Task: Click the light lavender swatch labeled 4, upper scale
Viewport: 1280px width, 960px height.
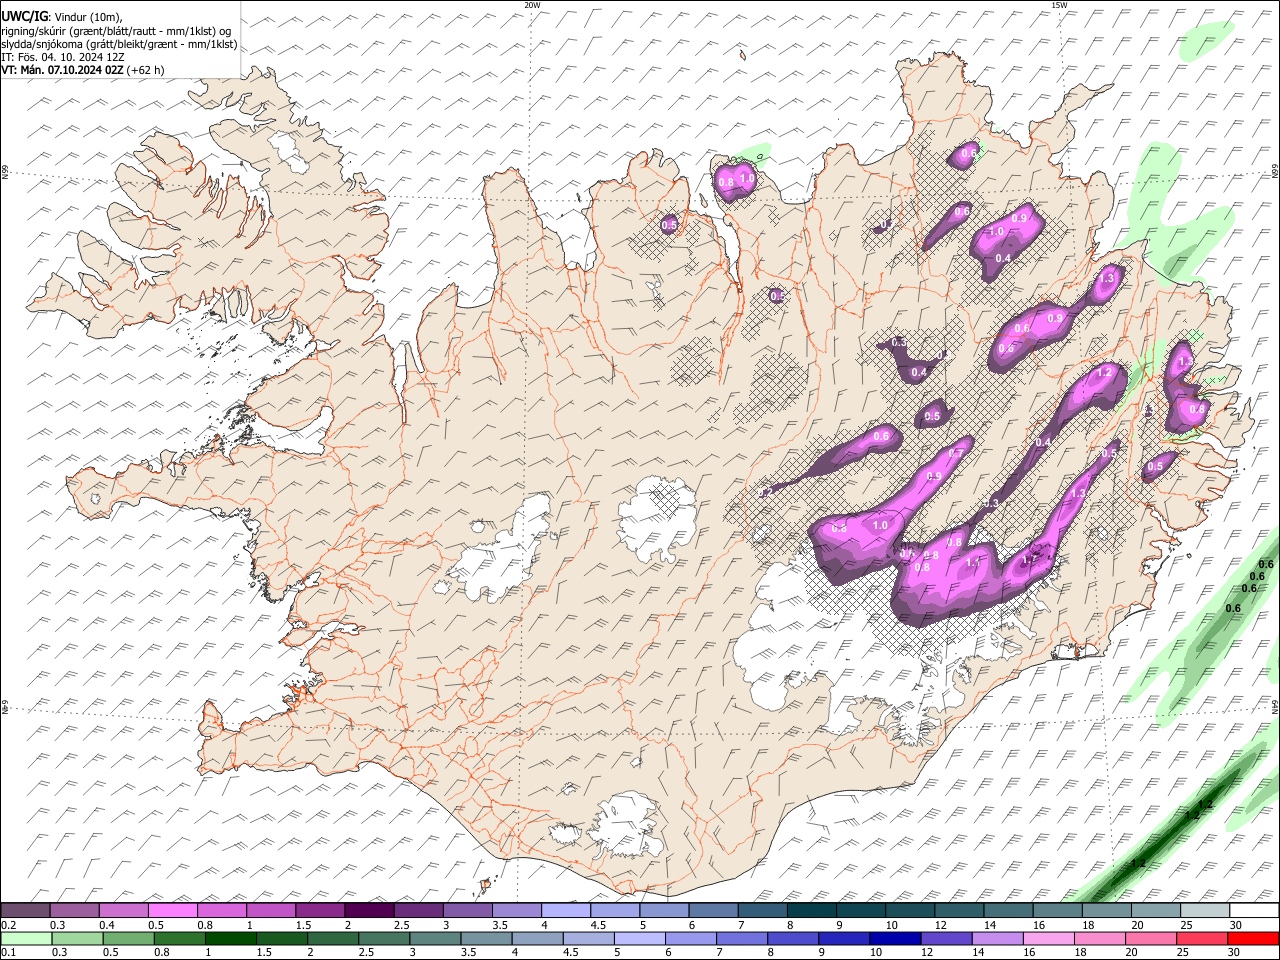Action: pos(565,910)
